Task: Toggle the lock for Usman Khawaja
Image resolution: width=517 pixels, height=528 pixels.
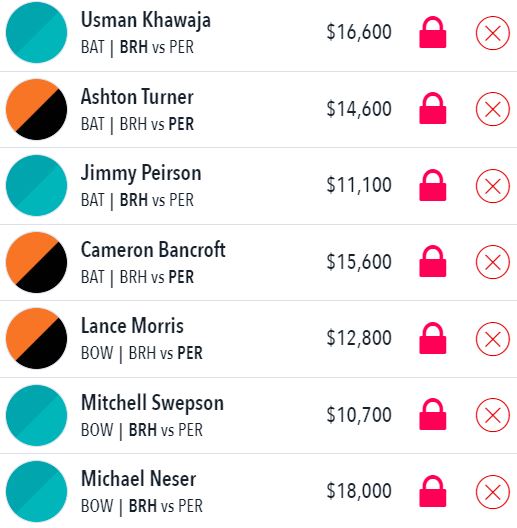Action: pos(432,32)
